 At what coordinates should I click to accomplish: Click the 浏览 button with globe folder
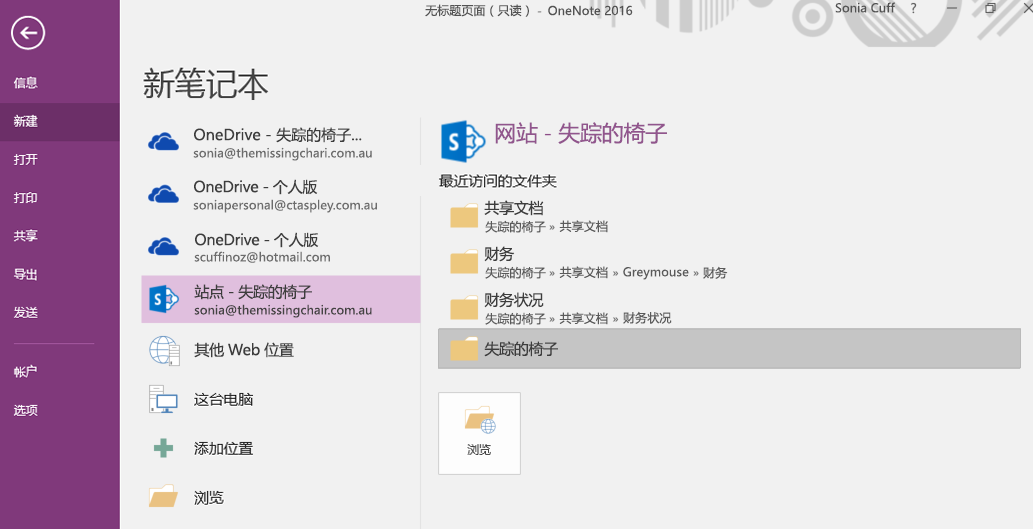tap(479, 433)
